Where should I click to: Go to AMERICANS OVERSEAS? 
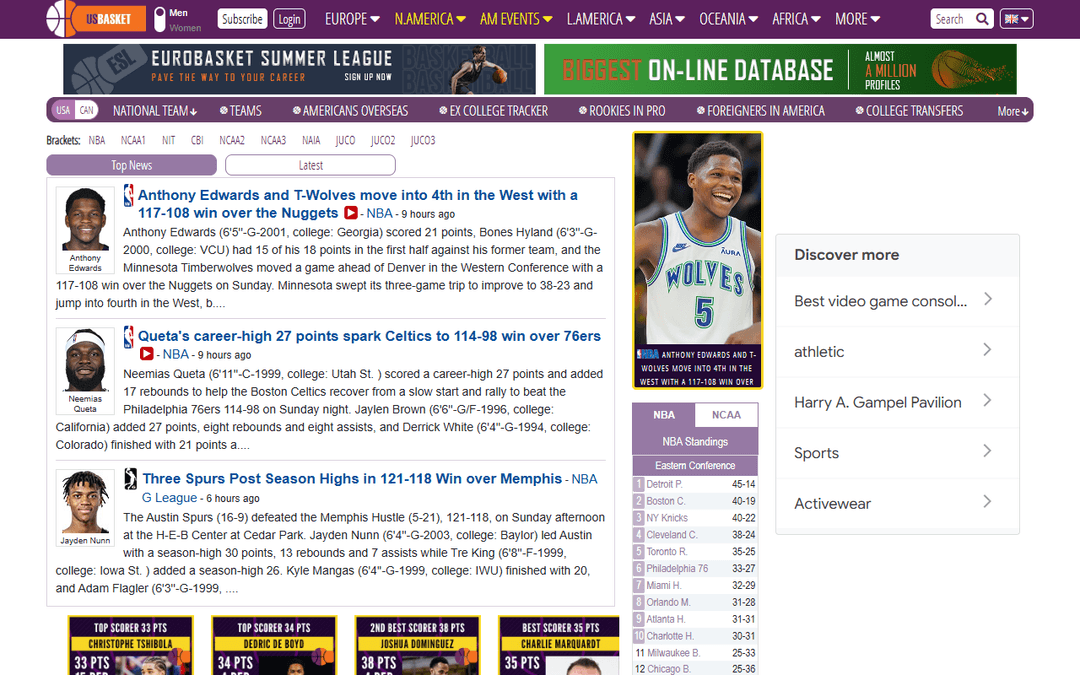(351, 111)
